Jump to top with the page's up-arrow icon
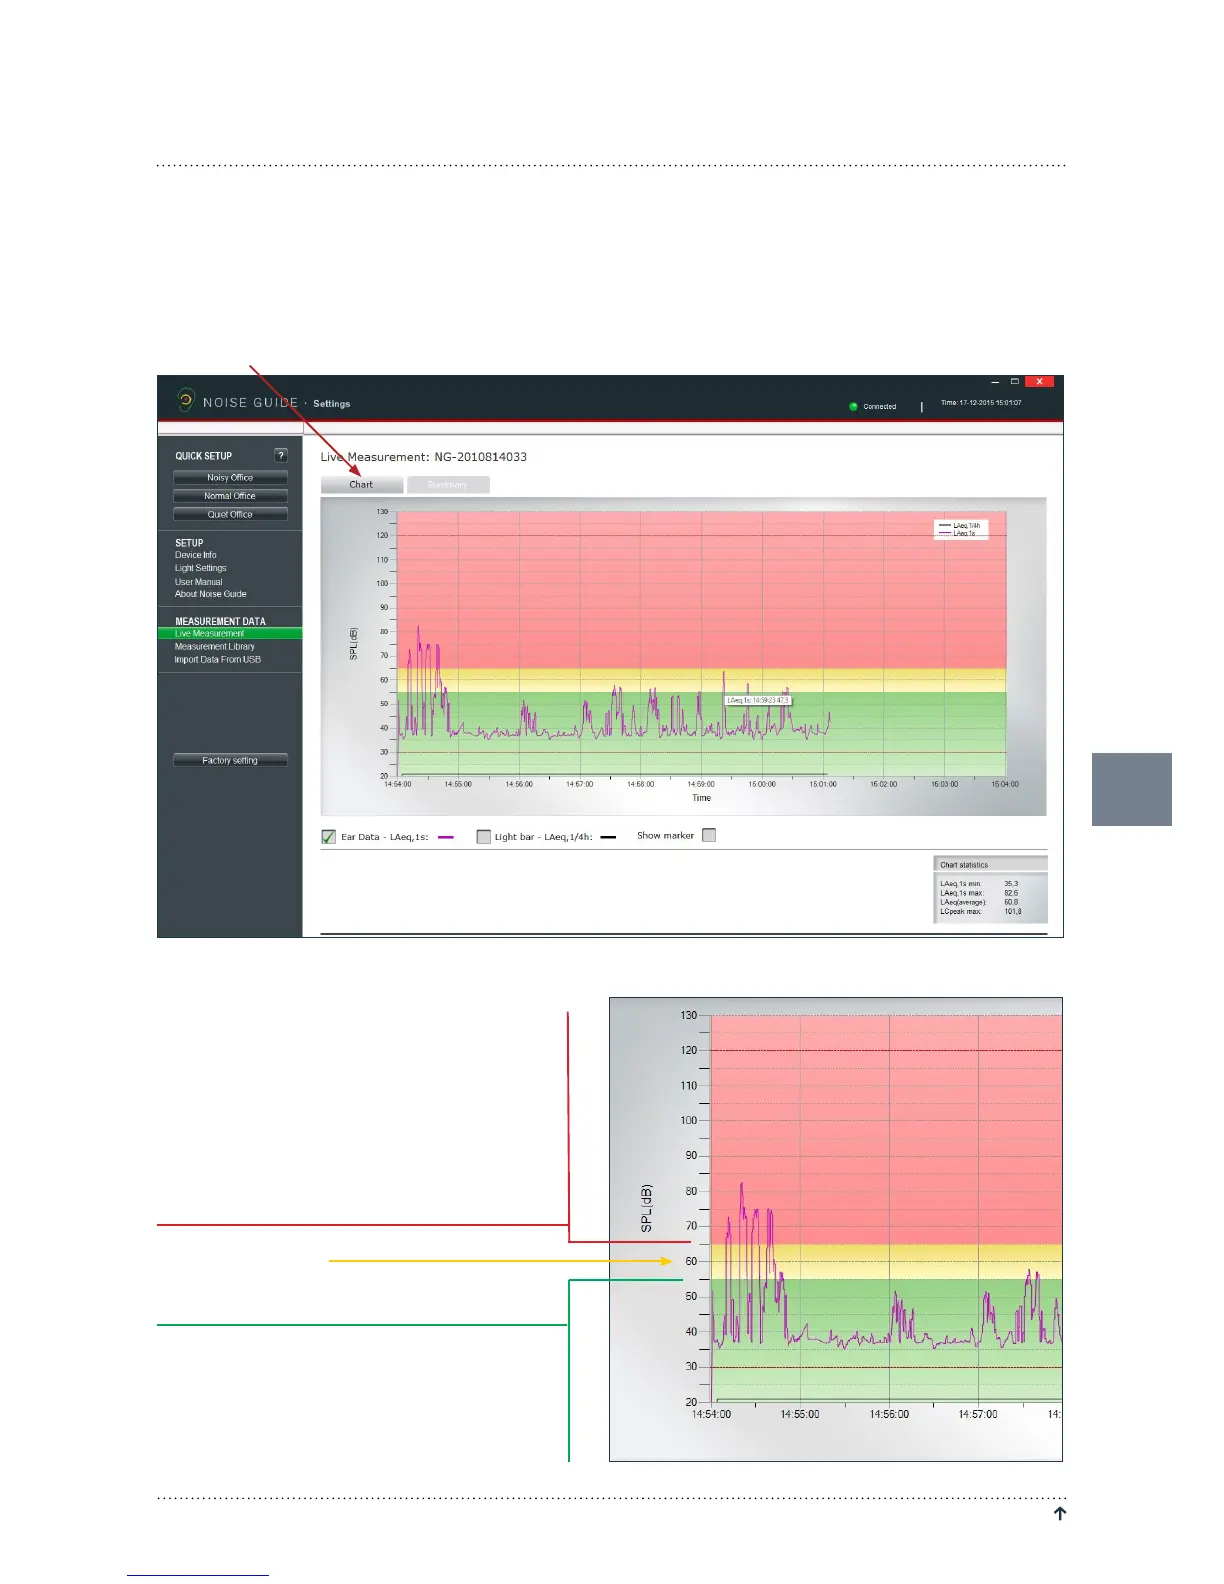The image size is (1224, 1584). coord(1060,1514)
